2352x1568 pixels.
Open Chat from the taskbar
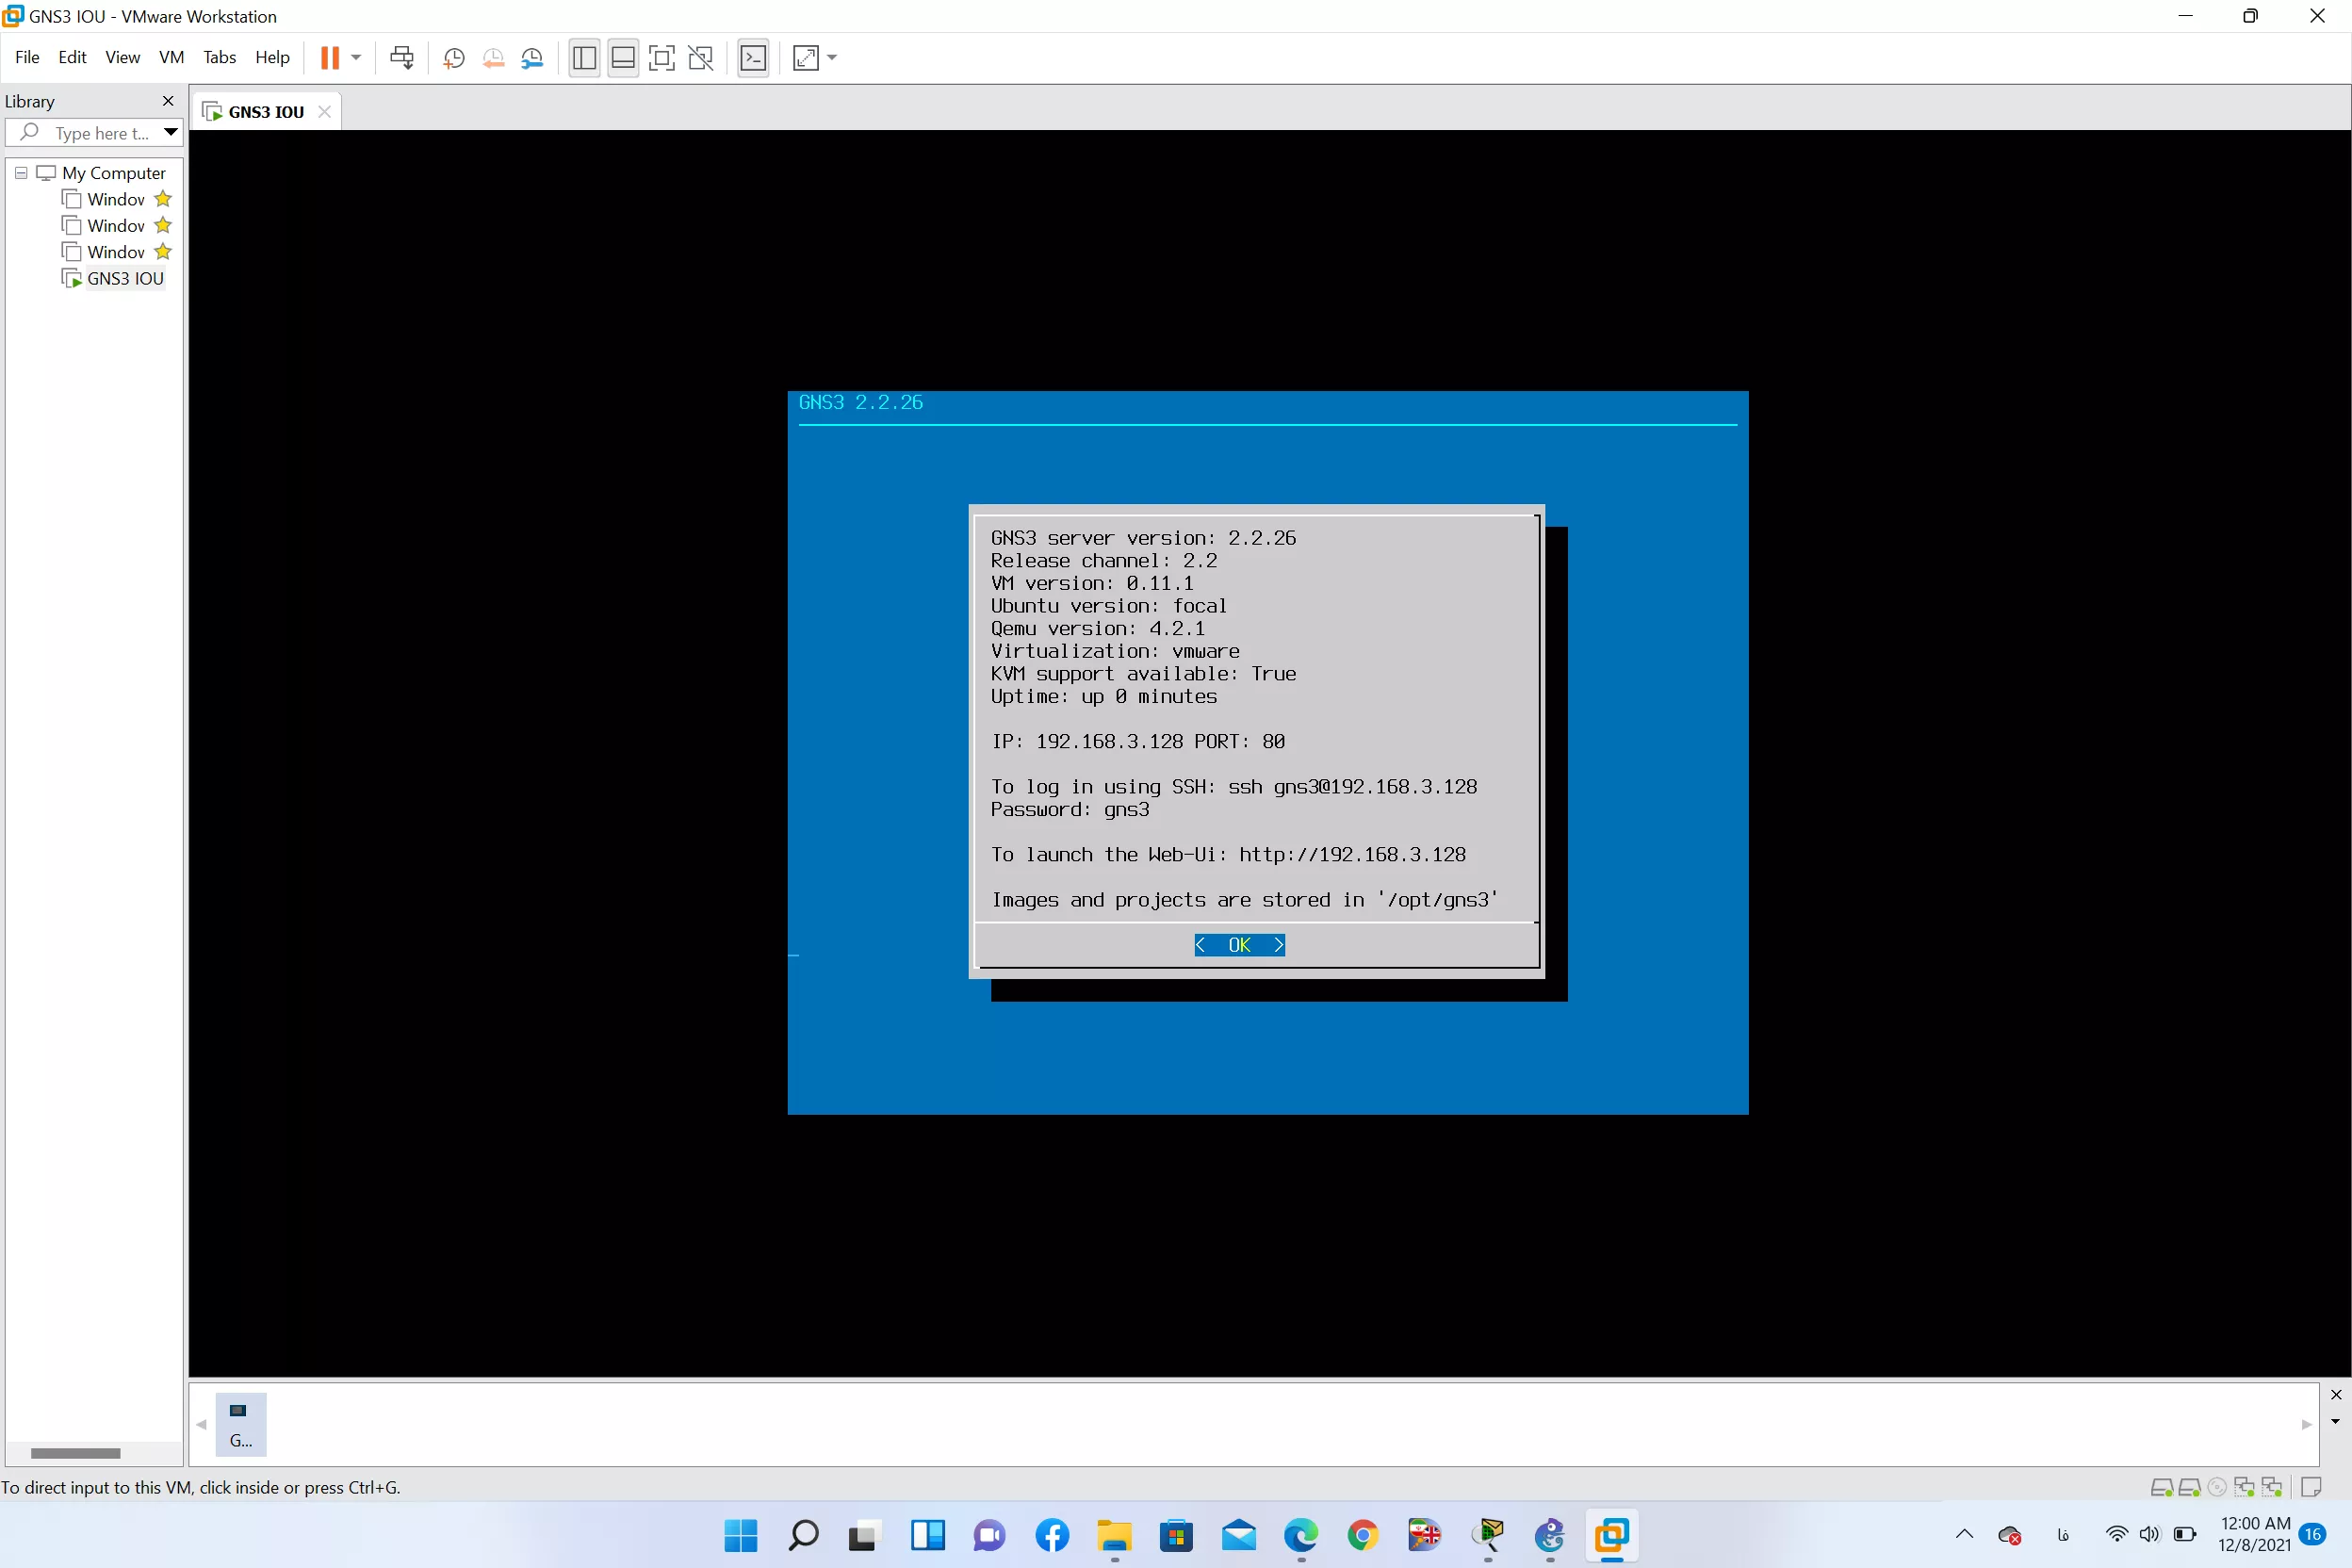click(x=989, y=1535)
